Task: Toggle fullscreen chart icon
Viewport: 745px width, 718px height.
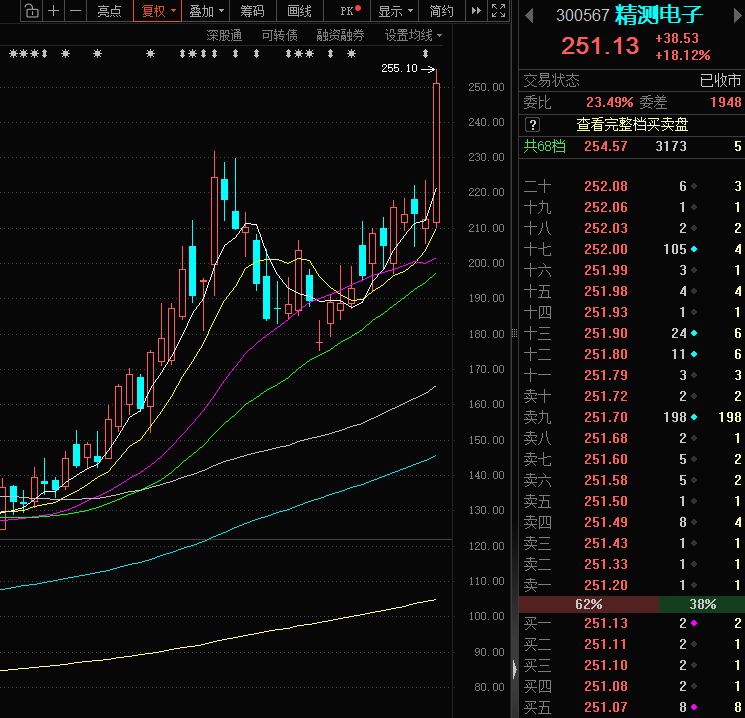Action: (x=498, y=10)
